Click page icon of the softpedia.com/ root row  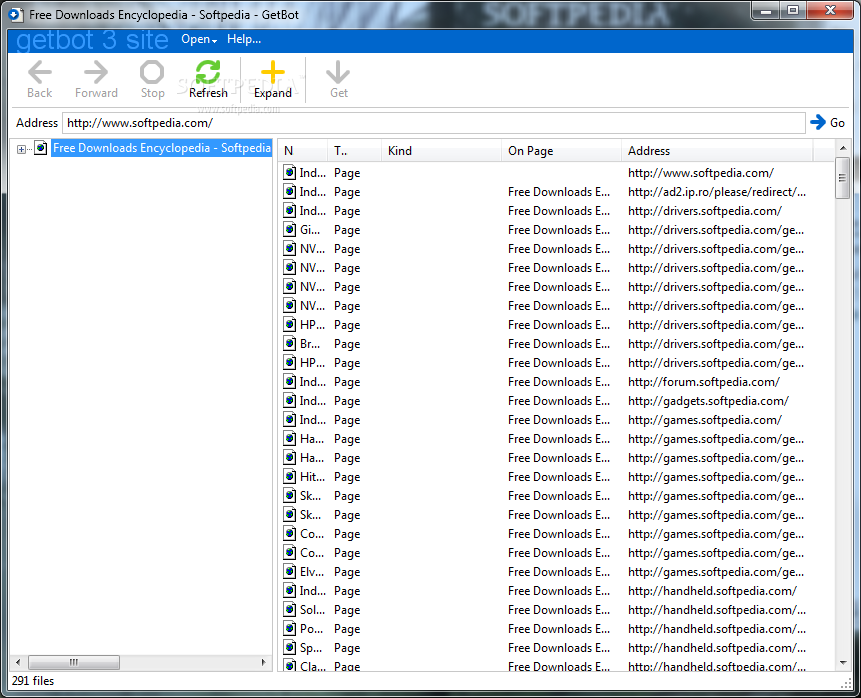(x=289, y=172)
